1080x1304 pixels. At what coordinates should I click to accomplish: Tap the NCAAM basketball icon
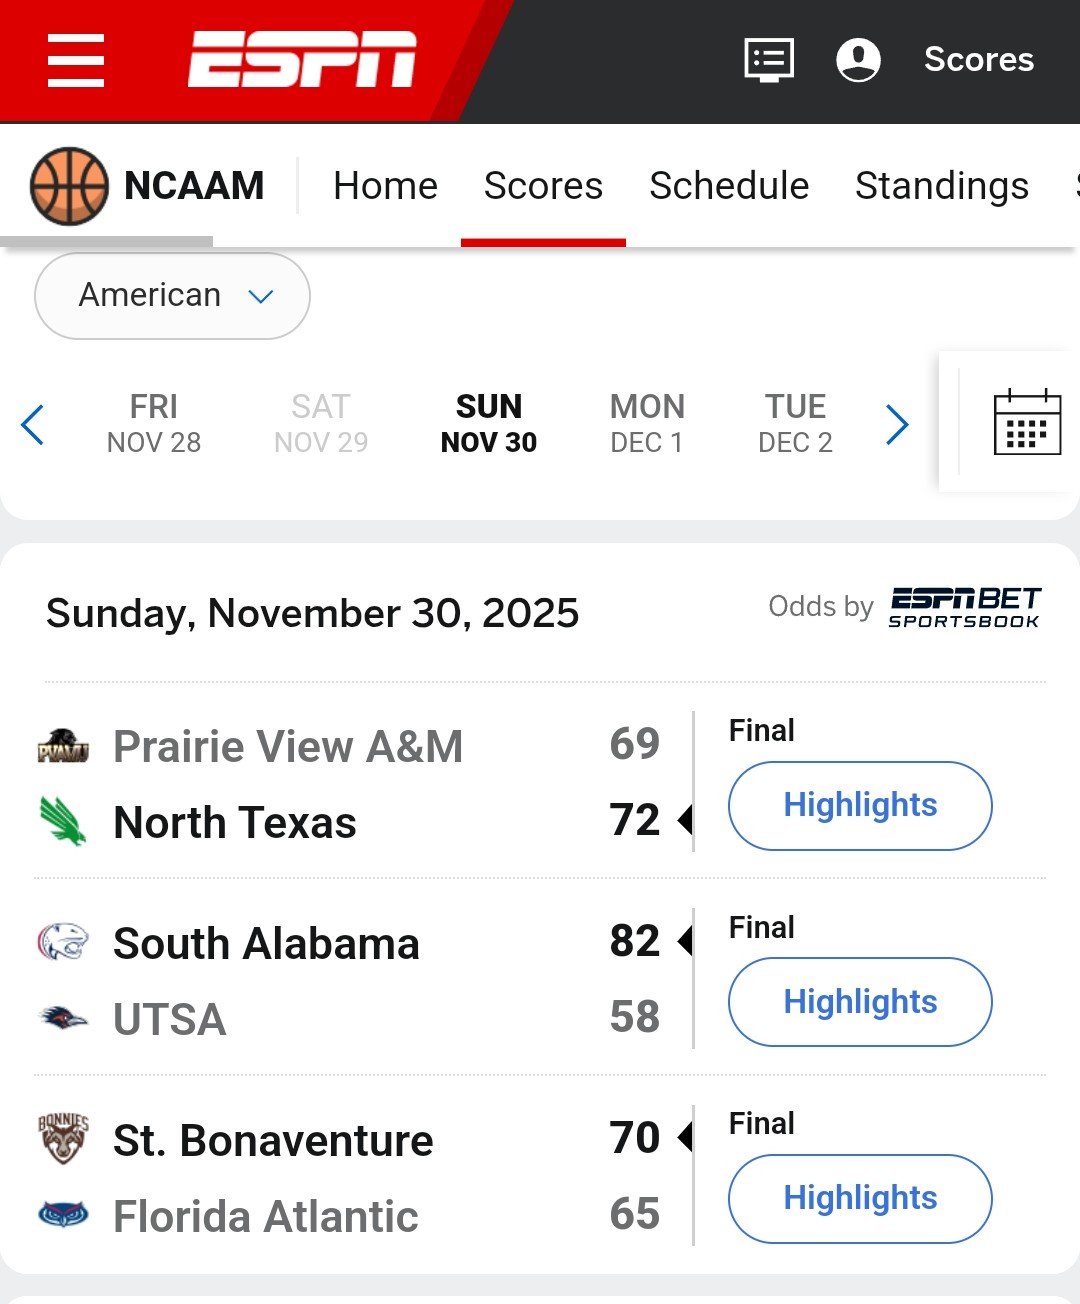(69, 186)
